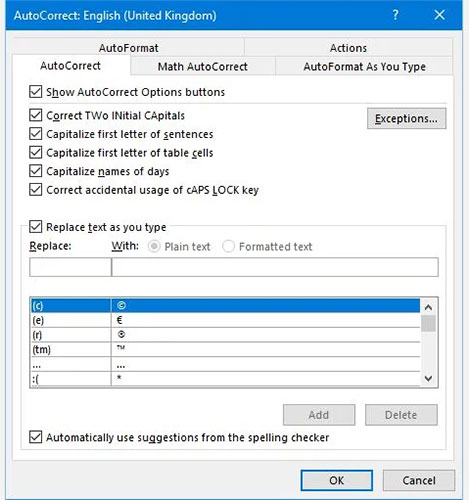Toggle Automatically use suggestions from spelling checker
Screen dimensions: 469x500
coord(36,437)
